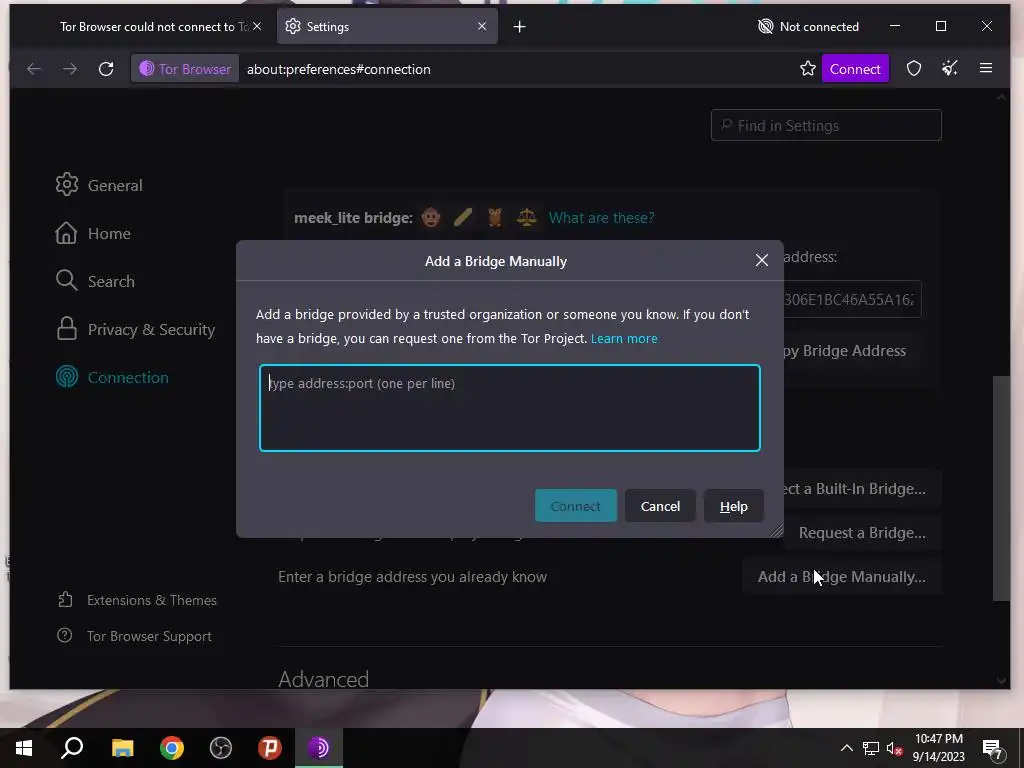Select the Connection settings category
This screenshot has width=1024, height=768.
[112, 377]
